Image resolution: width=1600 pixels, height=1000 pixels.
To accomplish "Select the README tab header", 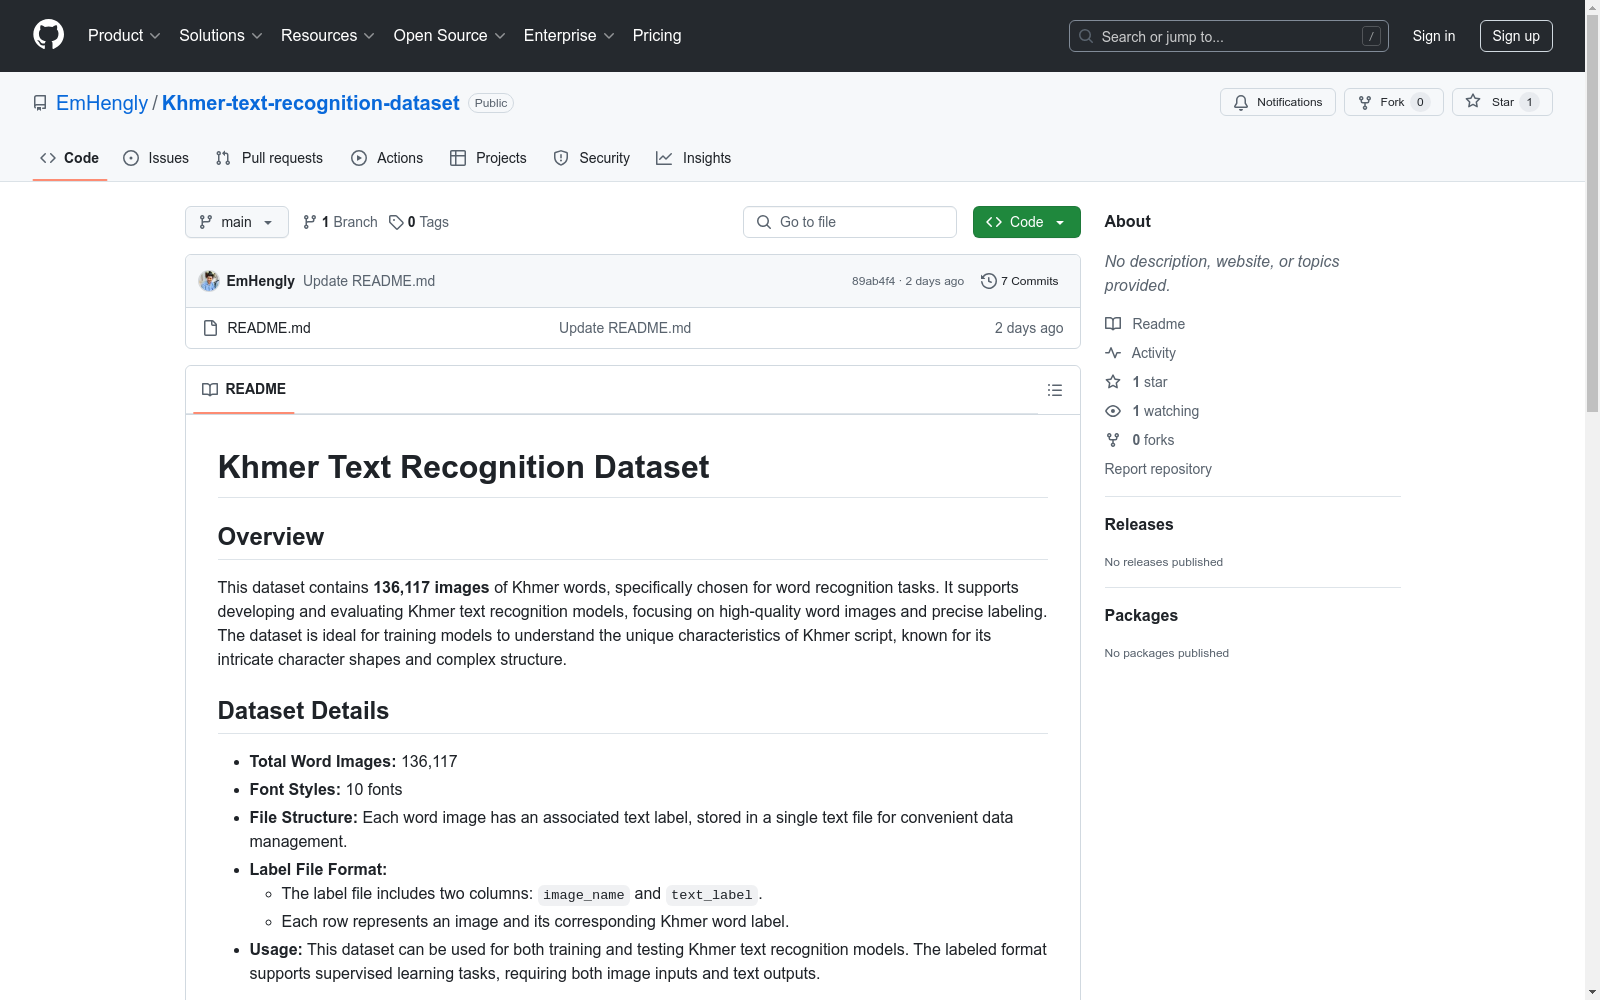I will (244, 389).
